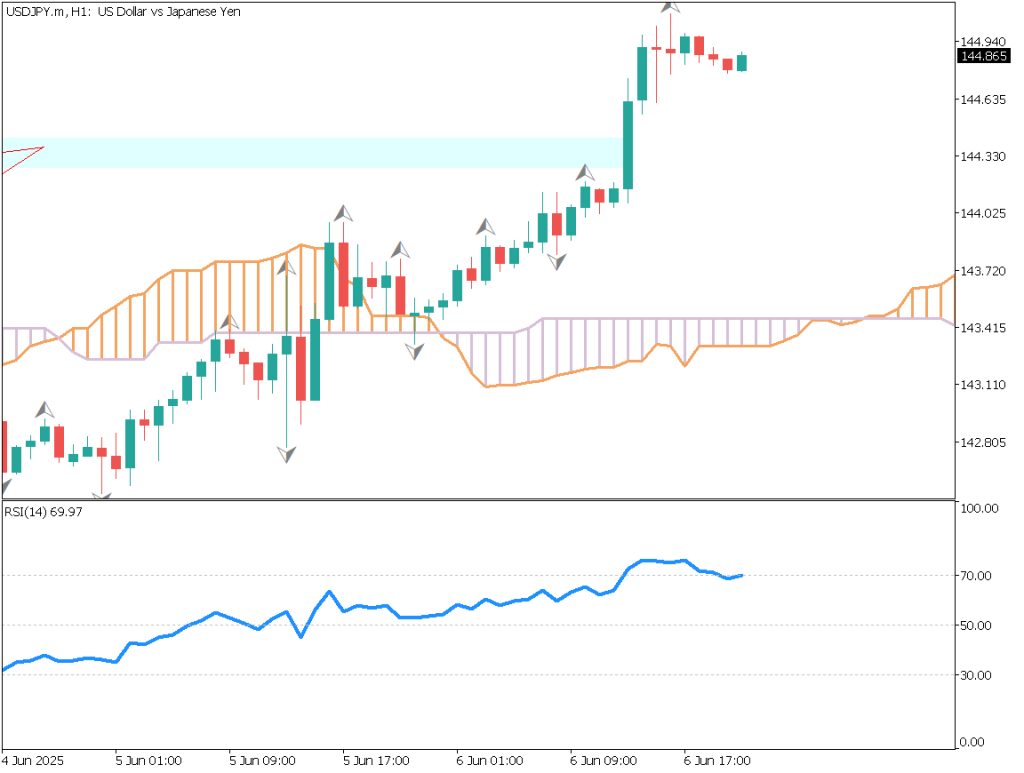Click the down fractal arrow near 5 Jun 17:00 cloud bottom
Viewport: 1024px width, 773px height.
coord(415,350)
